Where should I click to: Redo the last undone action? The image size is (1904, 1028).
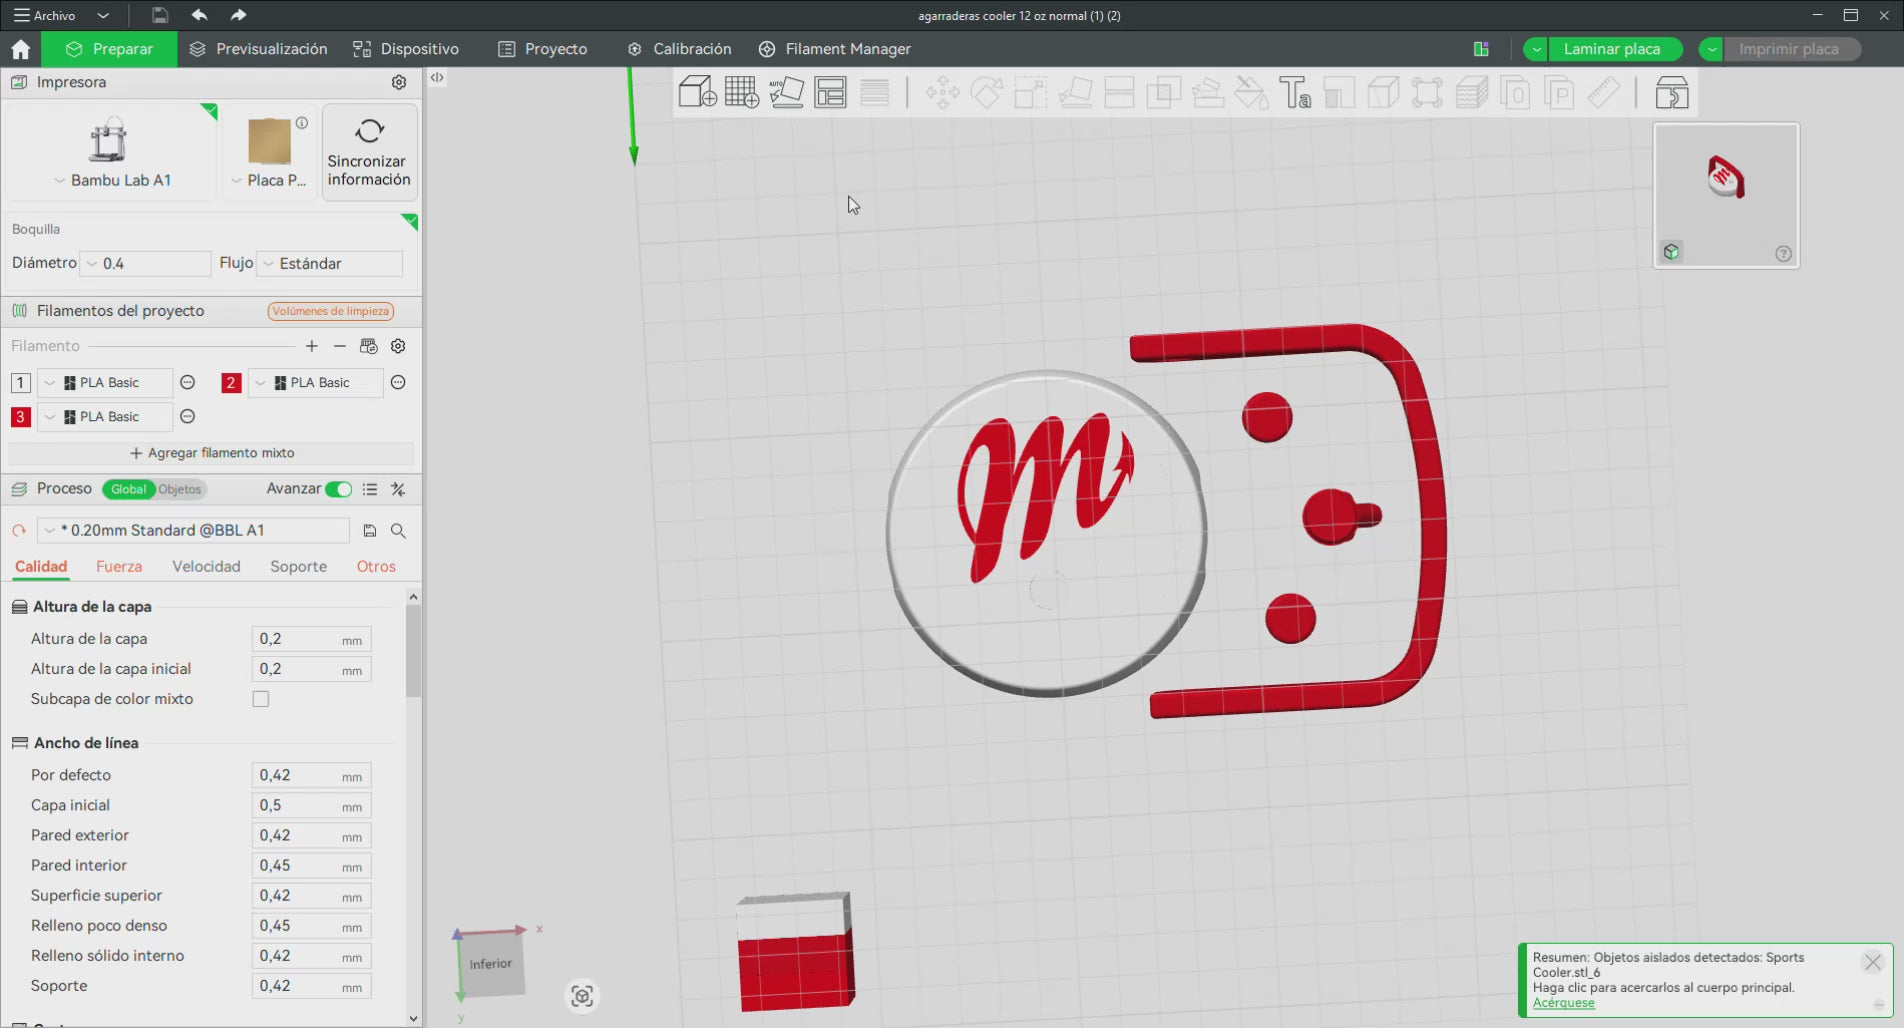click(x=238, y=15)
